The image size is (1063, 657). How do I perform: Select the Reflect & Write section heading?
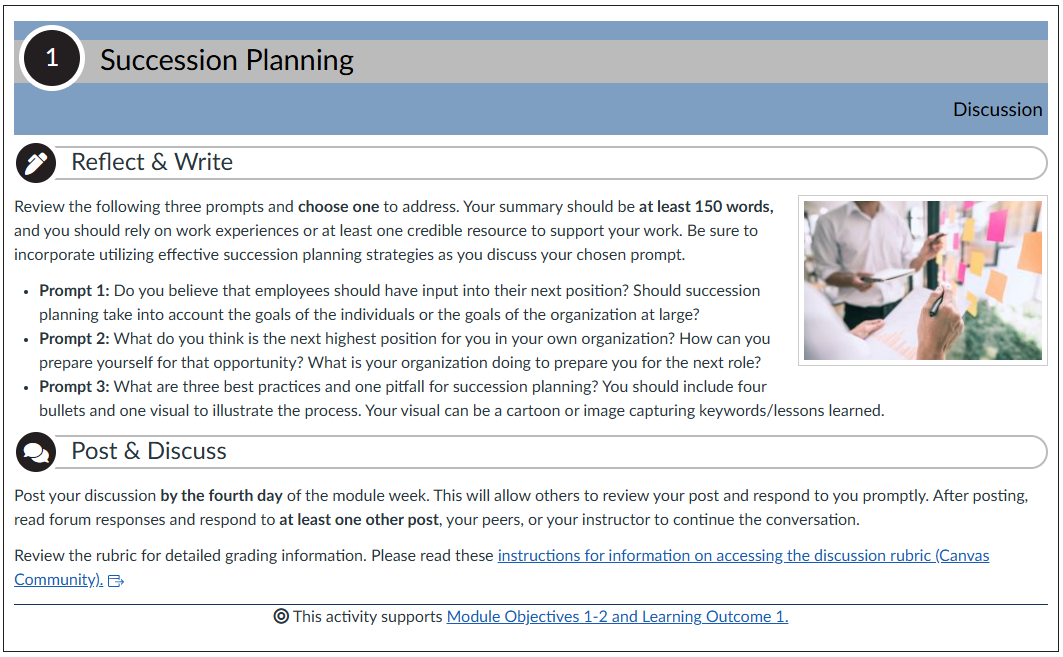(x=152, y=162)
